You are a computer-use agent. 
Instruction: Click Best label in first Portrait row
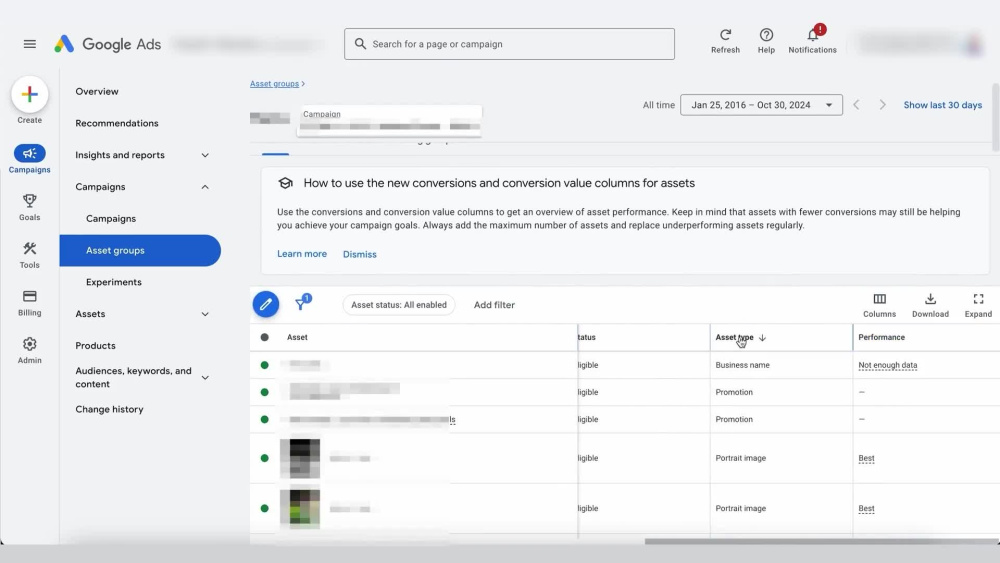coord(866,458)
